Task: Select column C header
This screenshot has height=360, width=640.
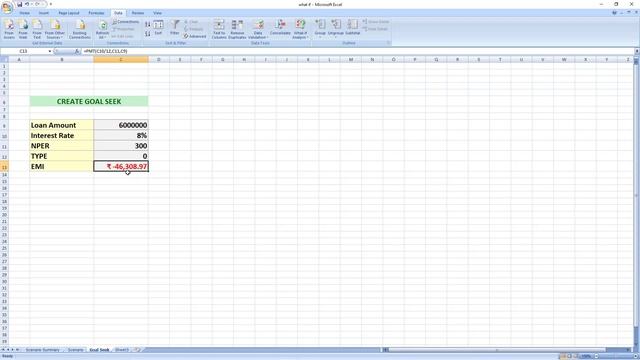Action: click(x=121, y=60)
